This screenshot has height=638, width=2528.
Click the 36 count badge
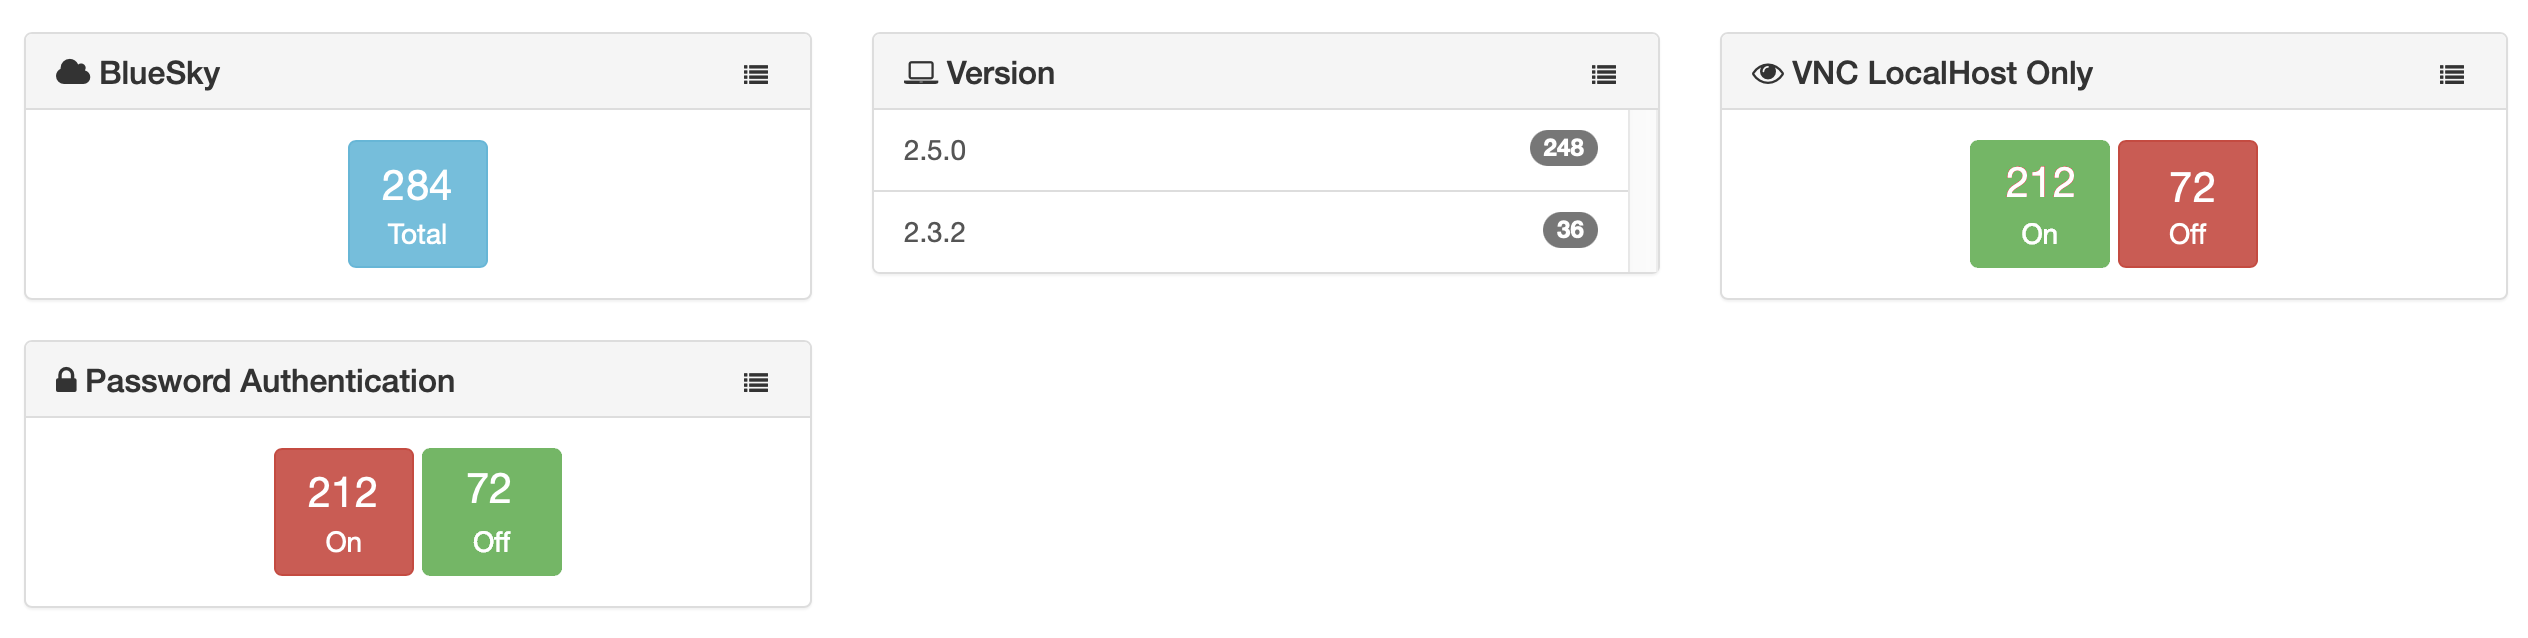coord(1570,230)
